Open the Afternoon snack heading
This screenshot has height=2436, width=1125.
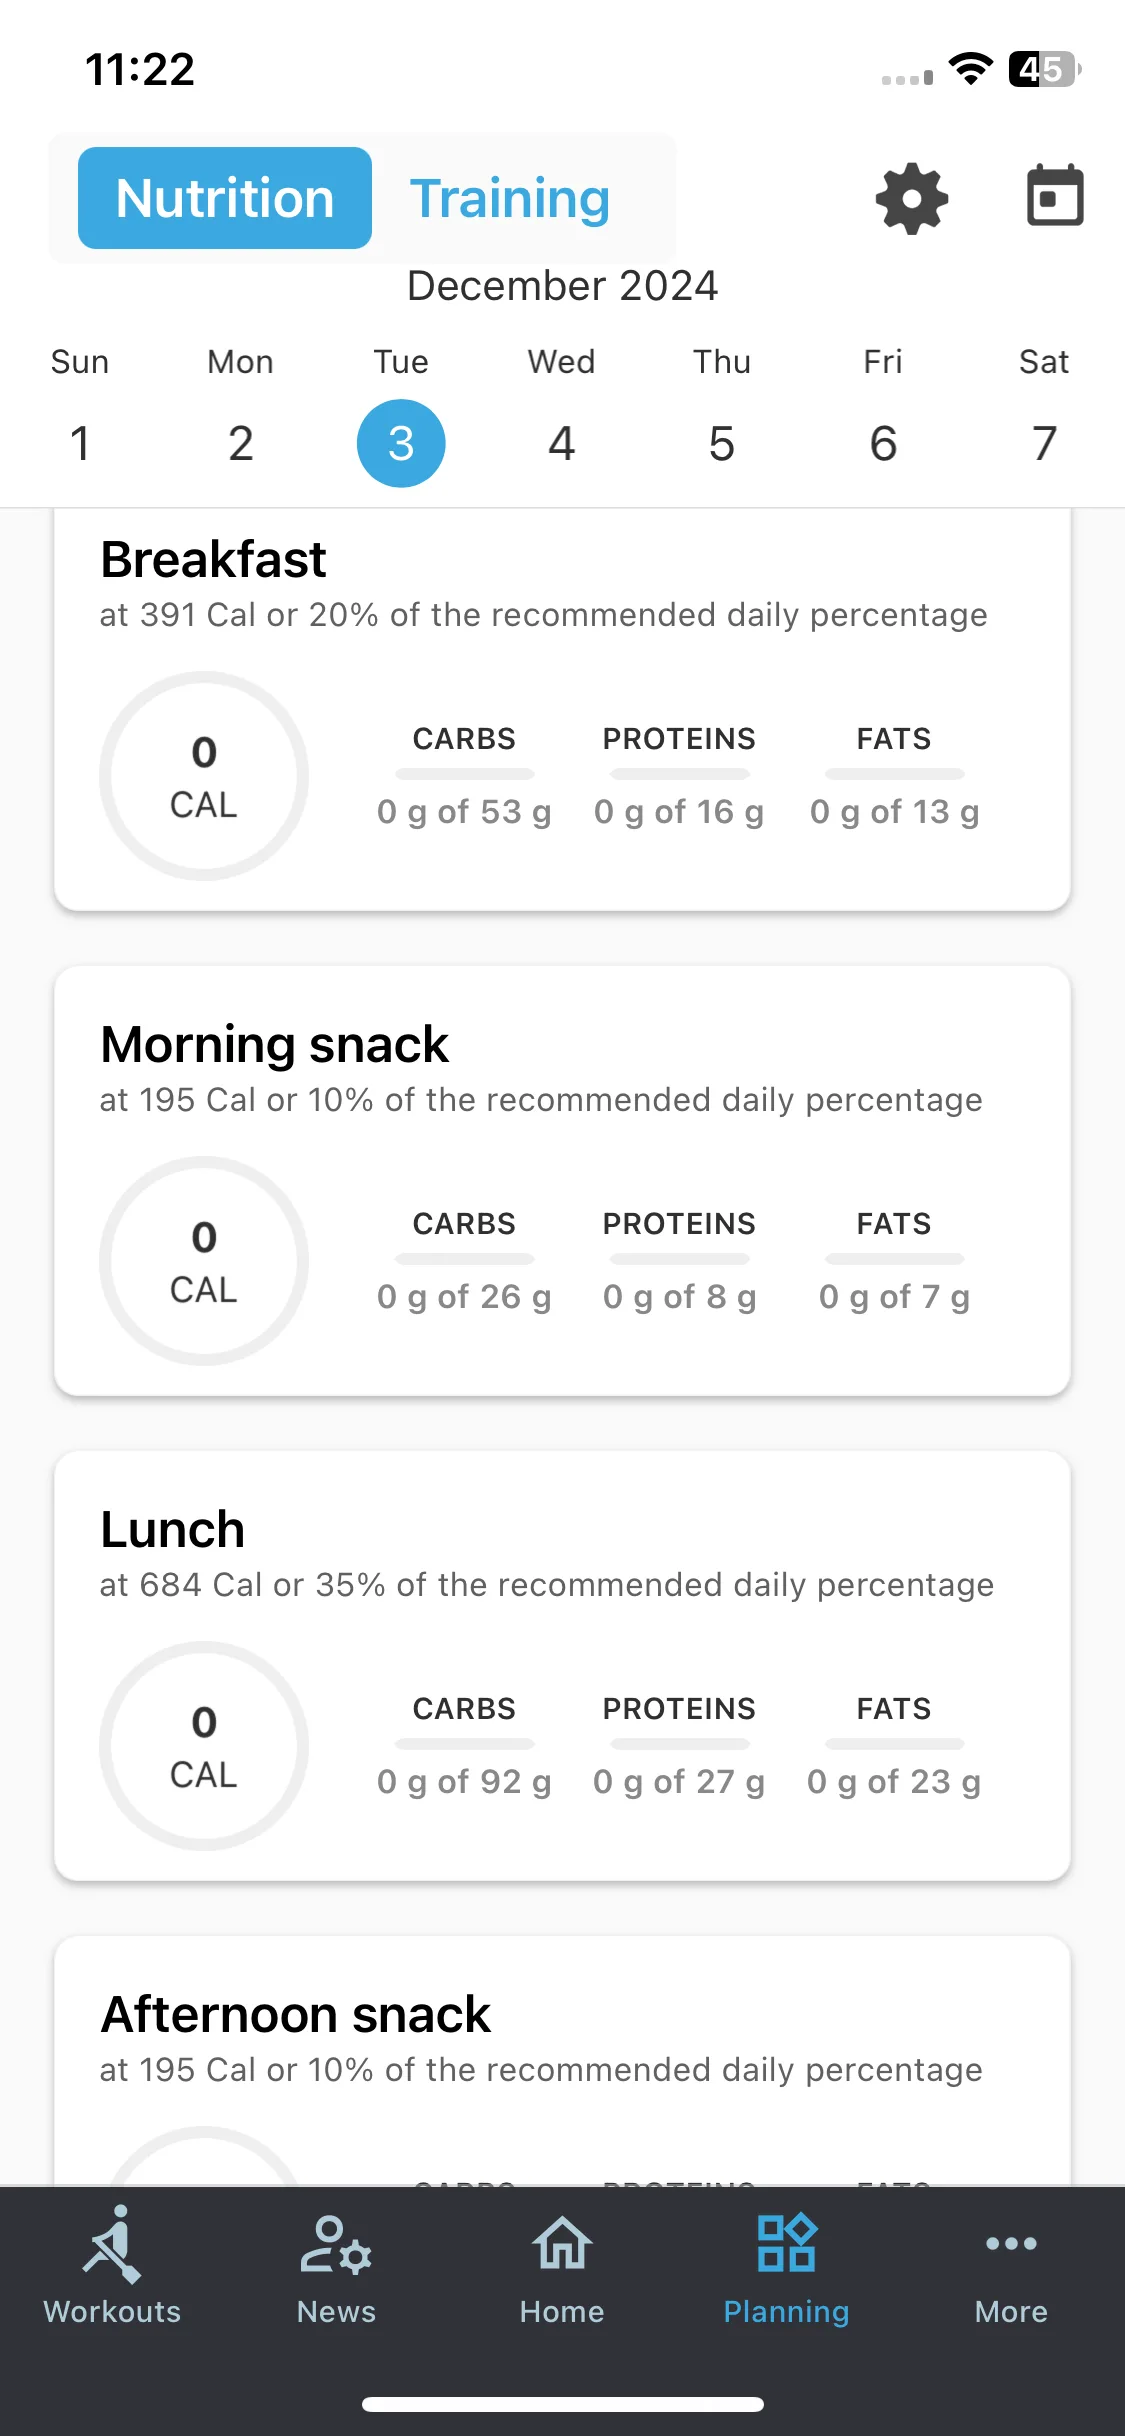(296, 2014)
